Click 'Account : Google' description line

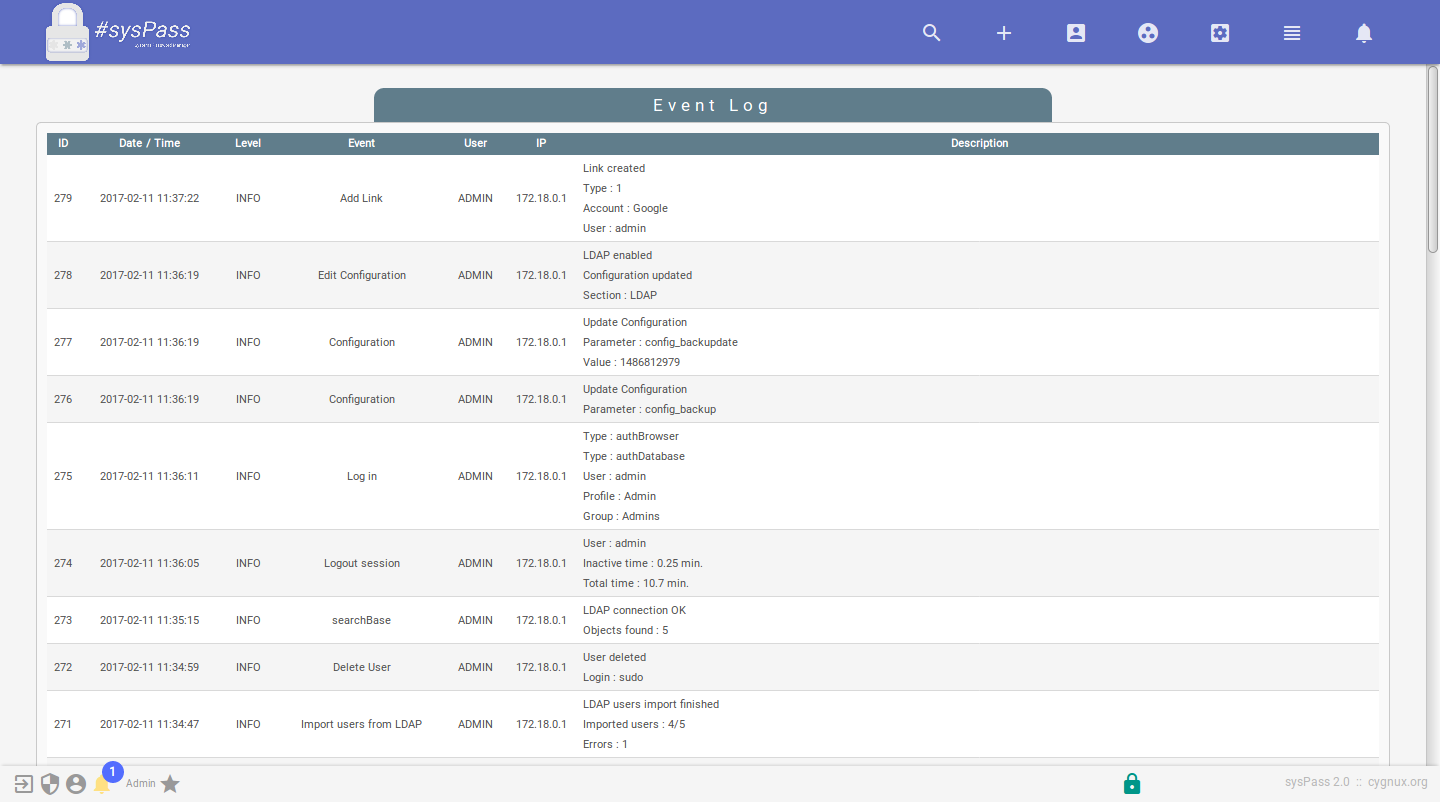[x=625, y=208]
